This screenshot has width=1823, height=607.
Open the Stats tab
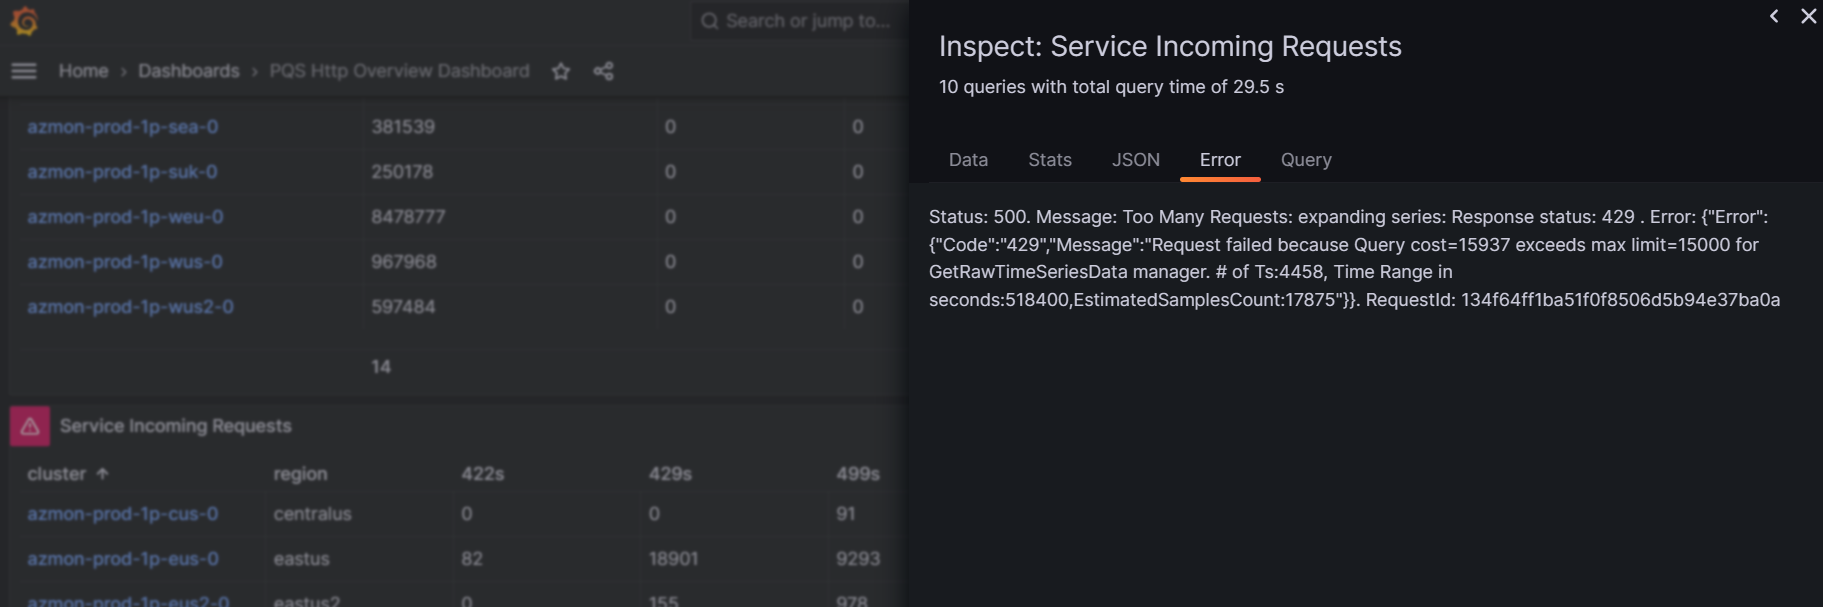pos(1049,160)
